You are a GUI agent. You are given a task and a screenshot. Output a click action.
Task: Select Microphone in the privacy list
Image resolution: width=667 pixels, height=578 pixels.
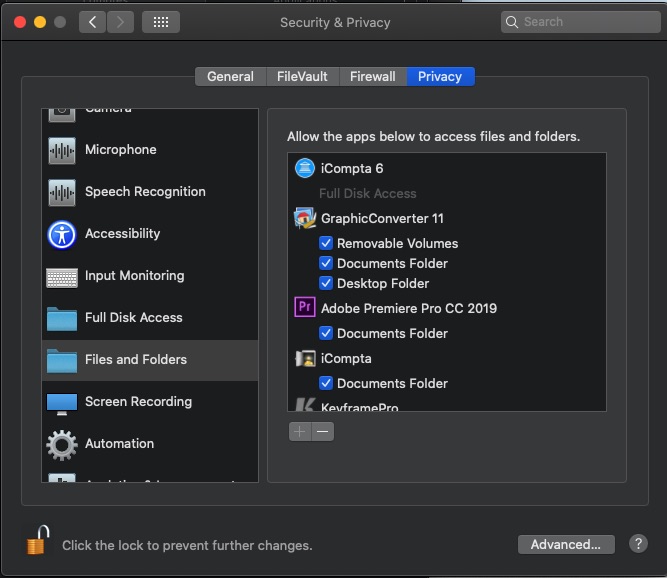coord(150,150)
